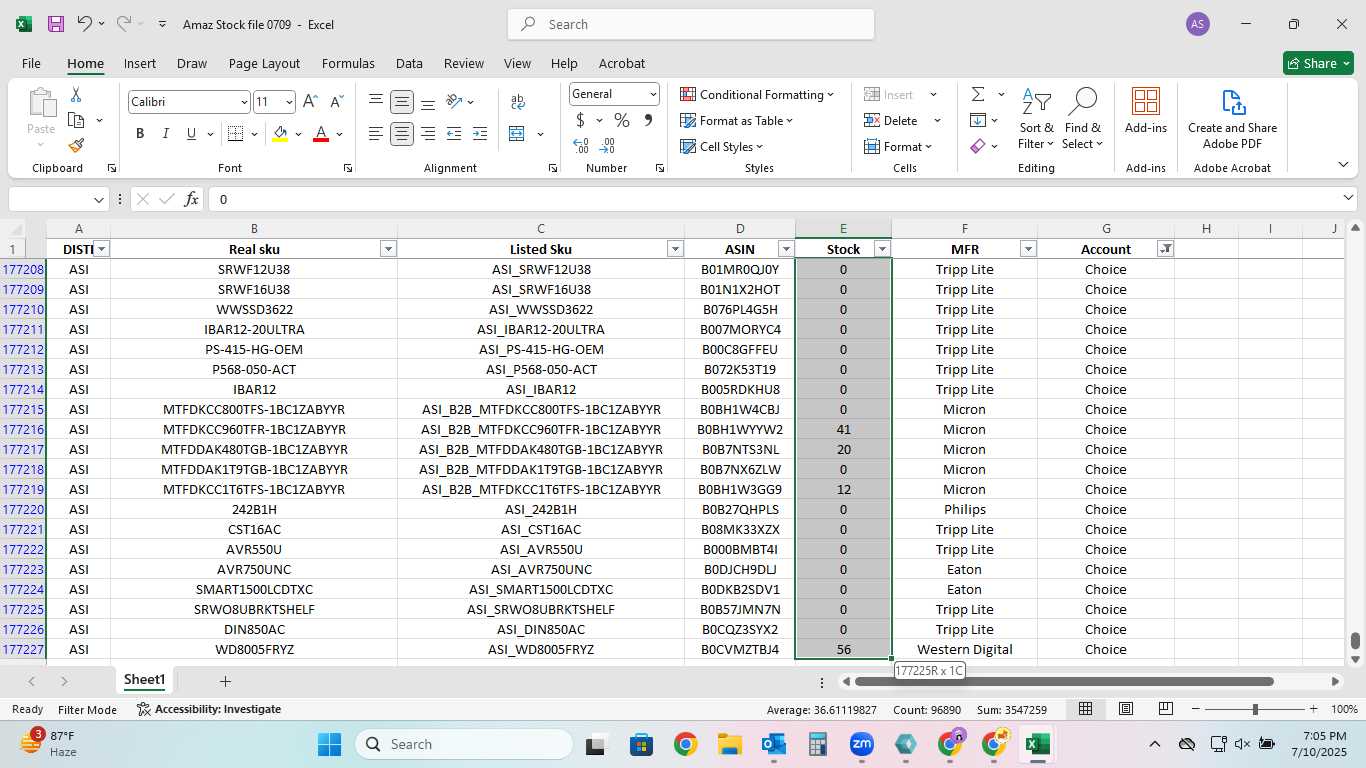Open the General number format dropdown

pos(653,94)
